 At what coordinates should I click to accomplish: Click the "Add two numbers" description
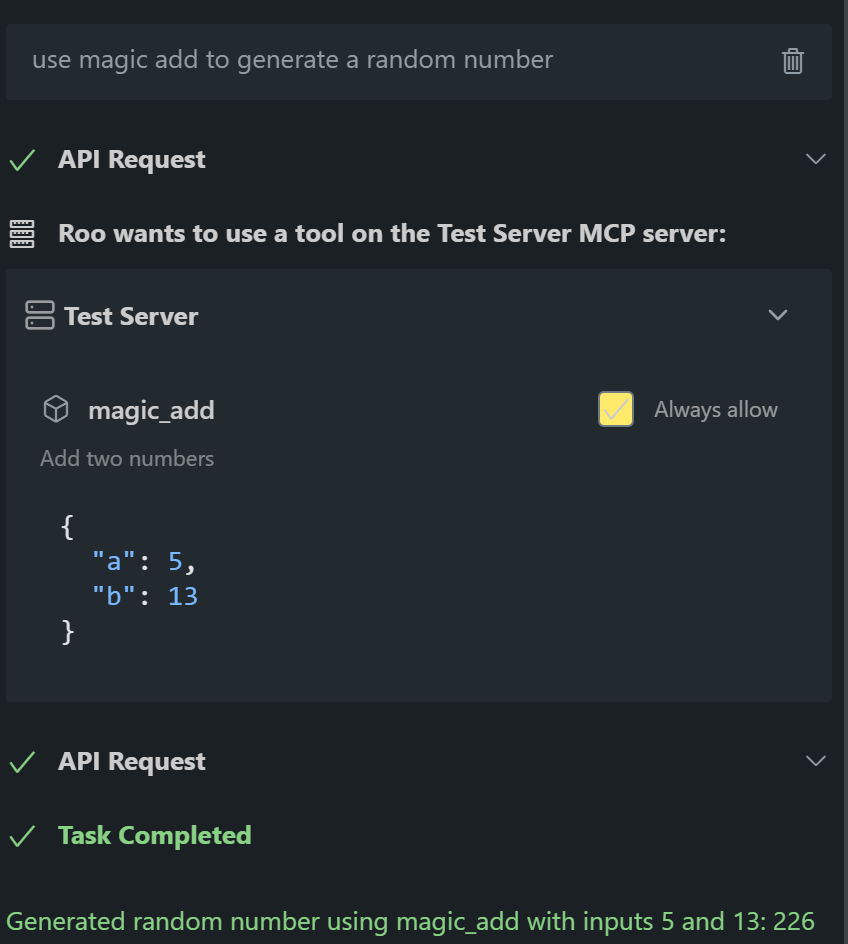click(127, 459)
